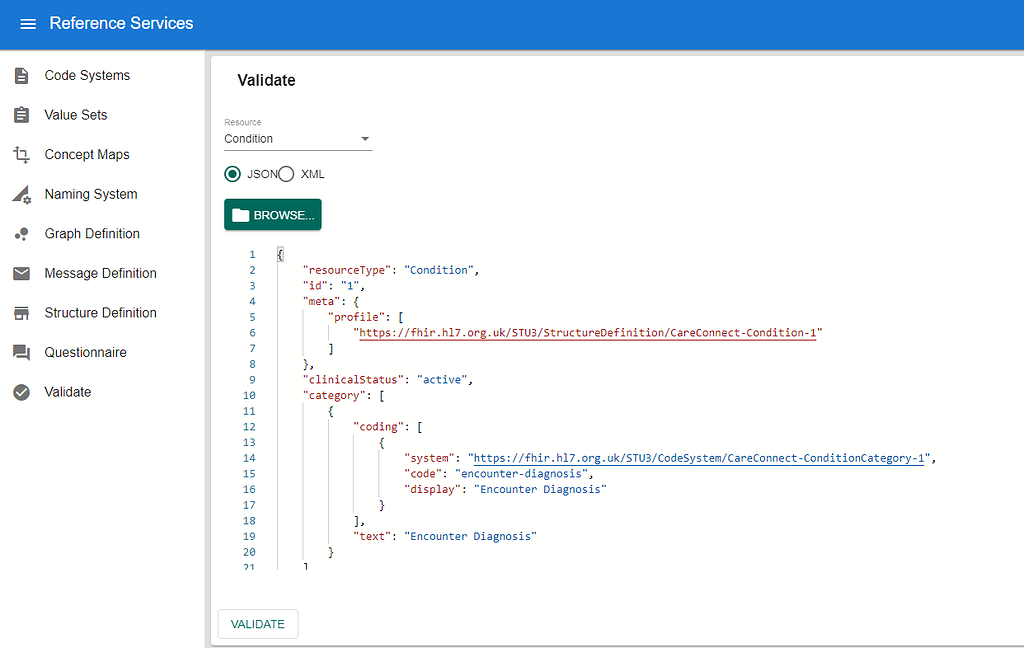
Task: Open the hamburger navigation menu
Action: (26, 24)
